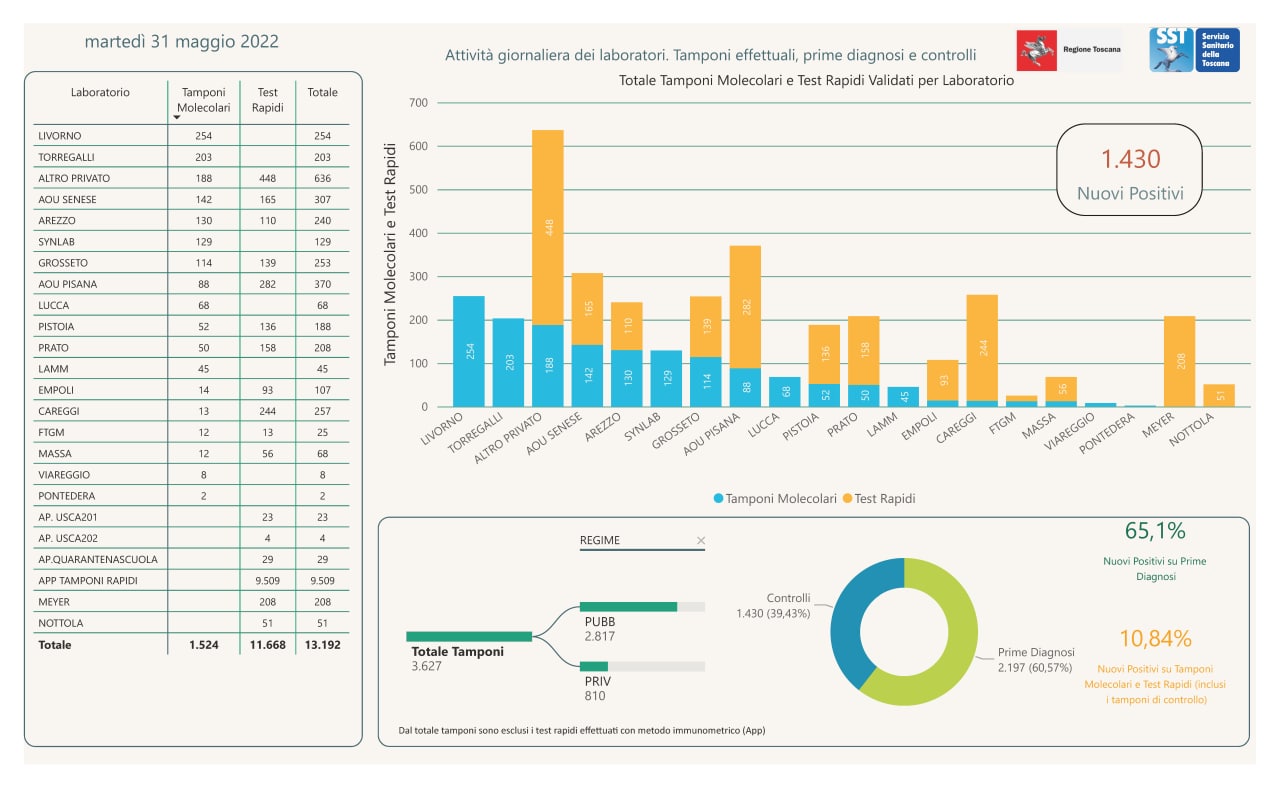This screenshot has height=787, width=1280.
Task: Click the AP.QUARANTENASCUOLA row name
Action: (98, 559)
